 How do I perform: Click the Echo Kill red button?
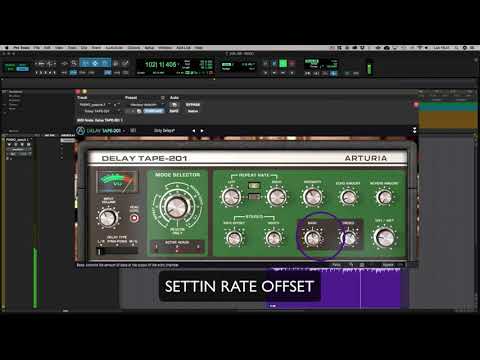pyautogui.click(x=134, y=218)
